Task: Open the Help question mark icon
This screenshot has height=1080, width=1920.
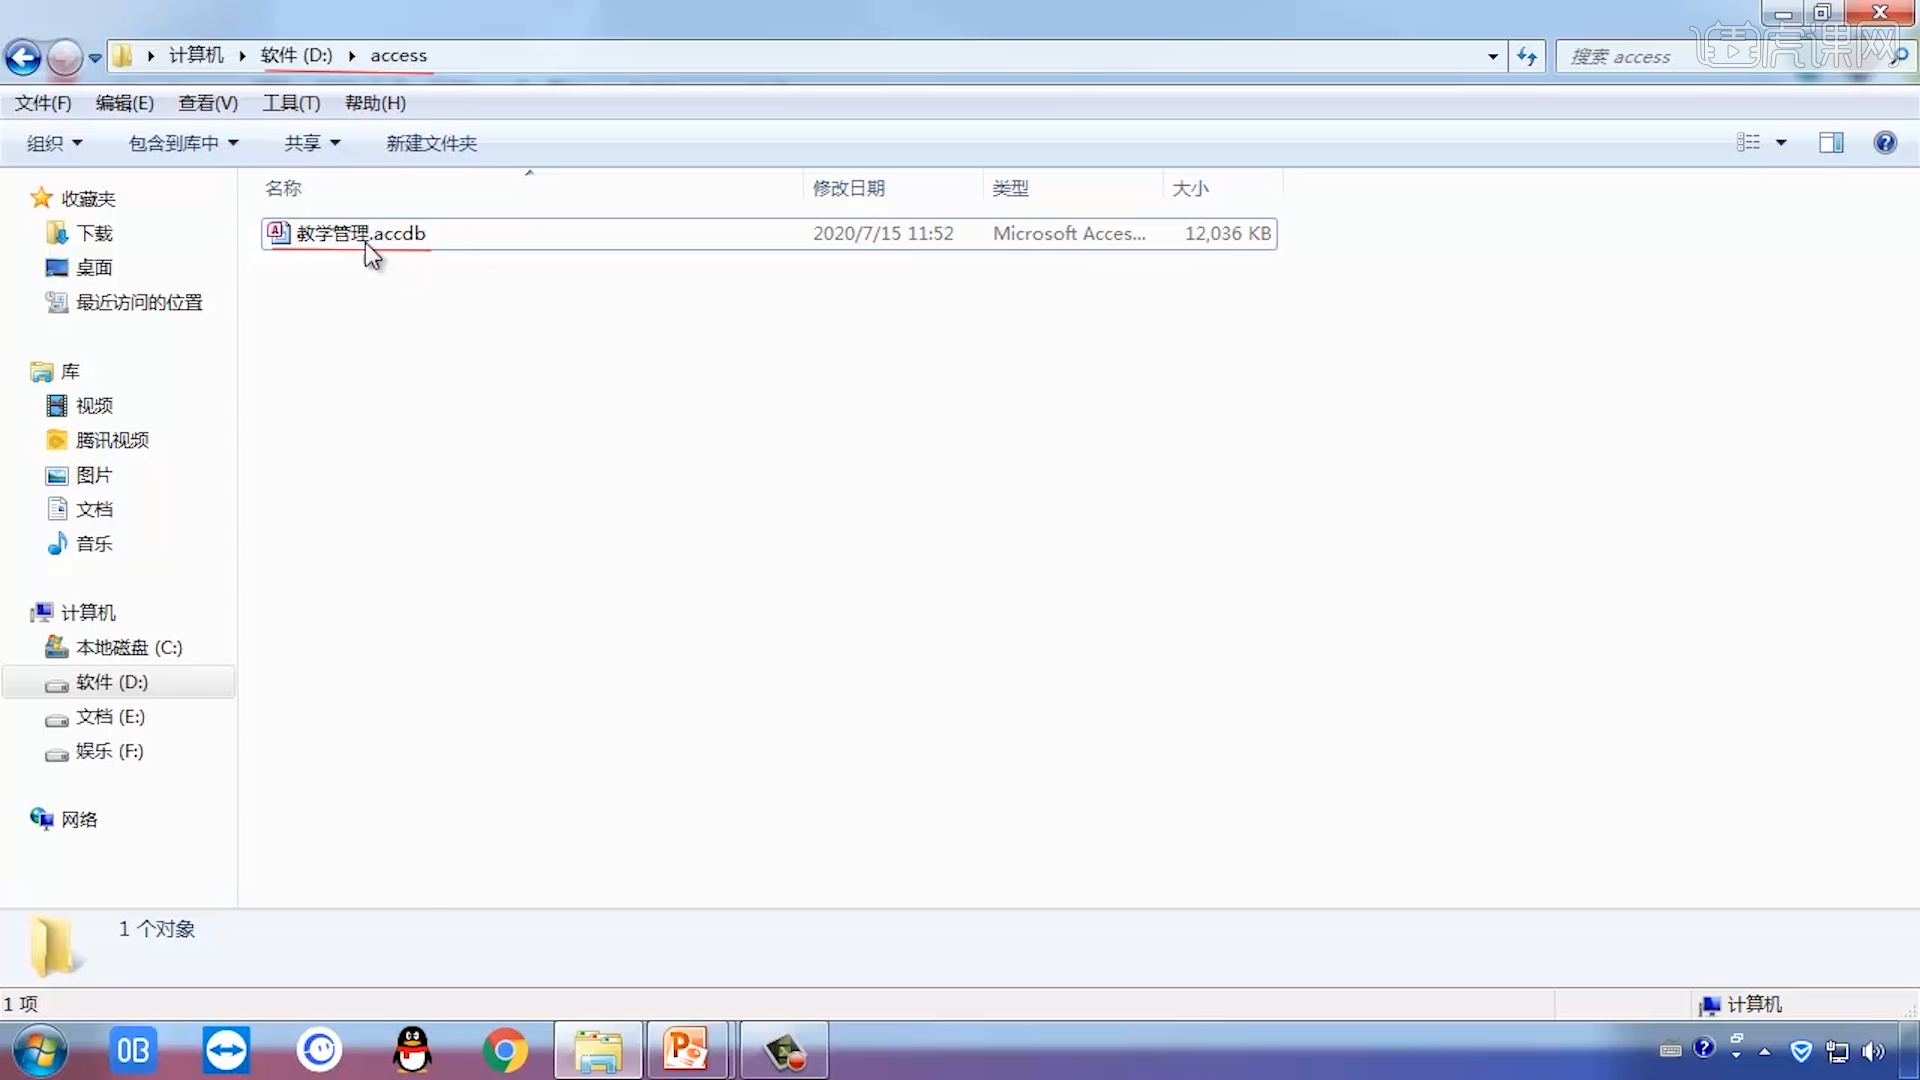Action: tap(1884, 143)
